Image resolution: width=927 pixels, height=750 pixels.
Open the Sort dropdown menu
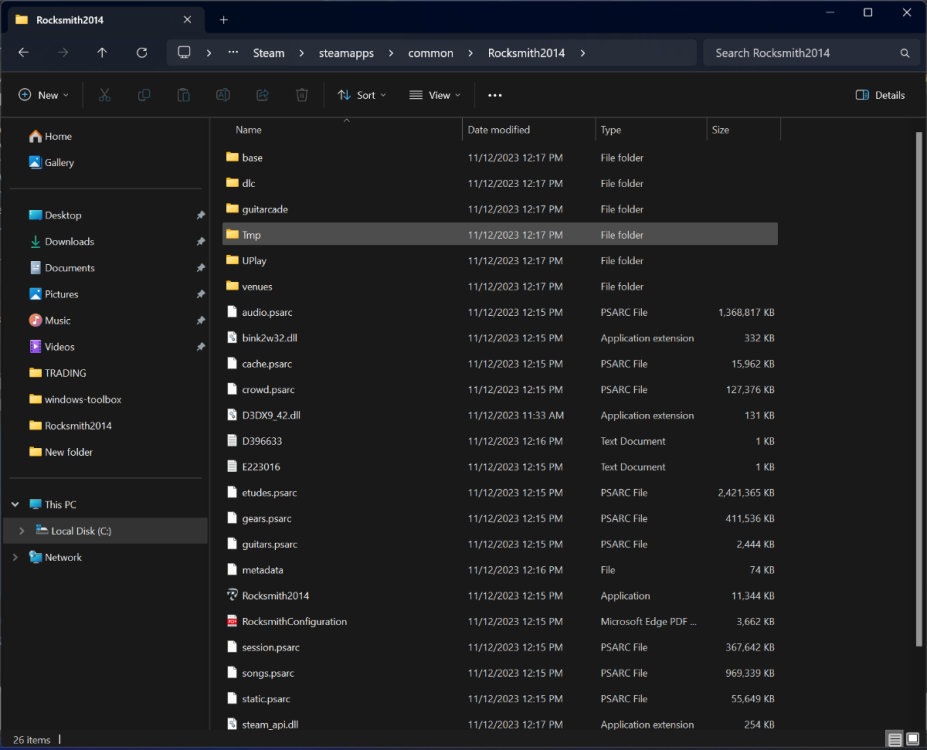362,95
